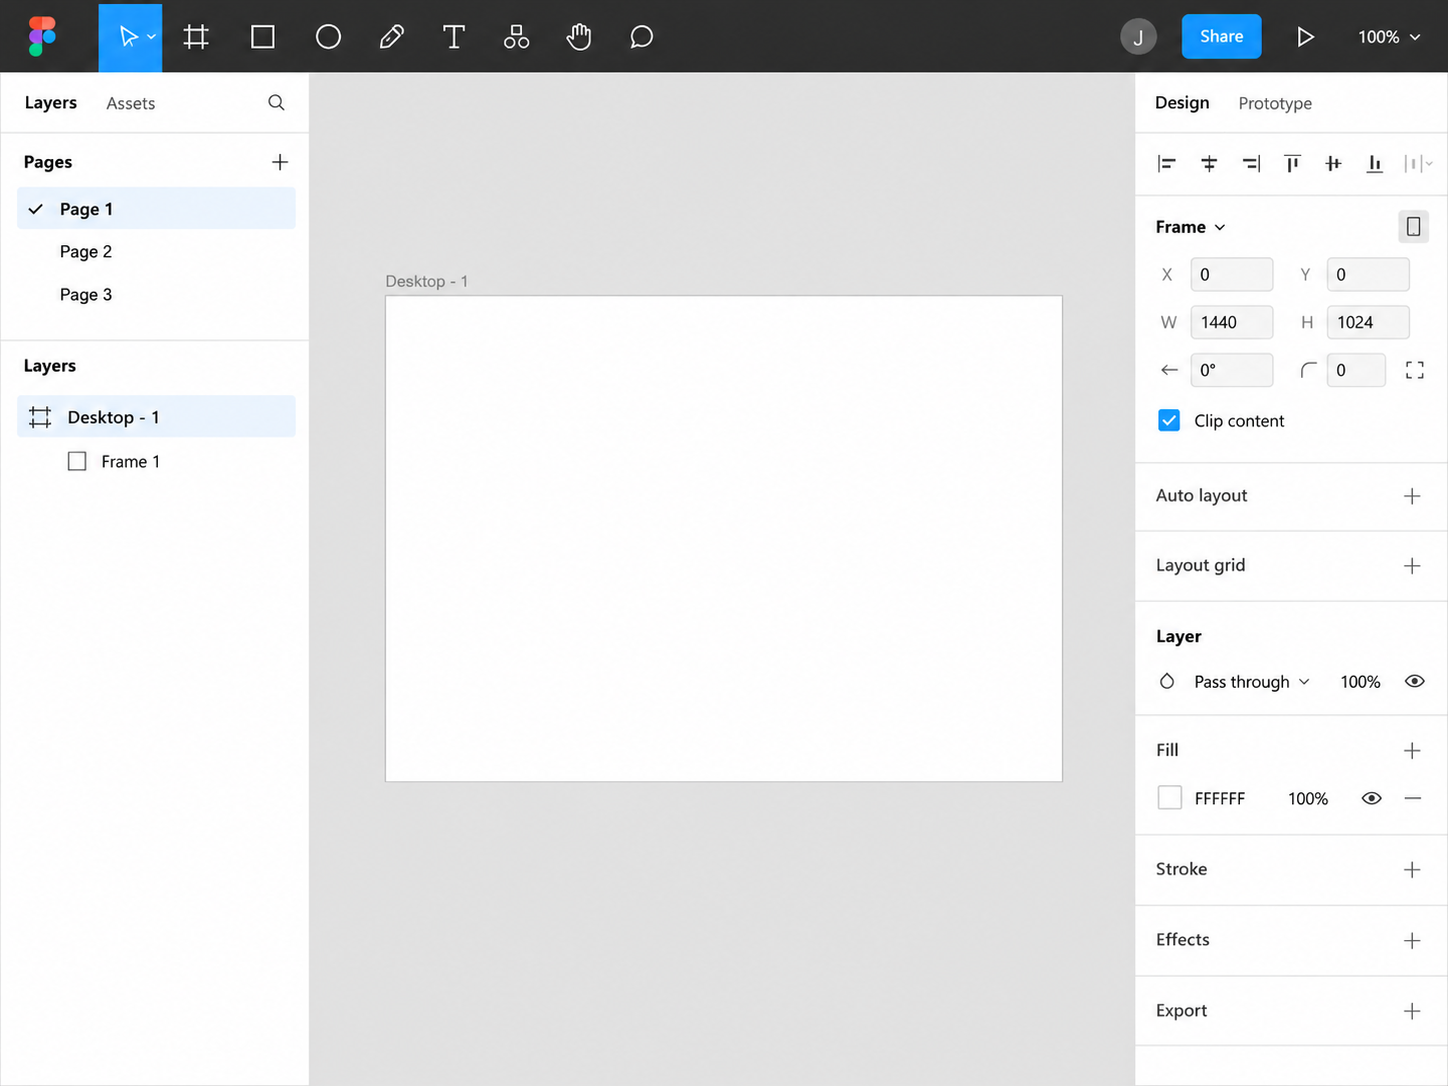Viewport: 1448px width, 1086px height.
Task: Toggle layer visibility eye in Layer section
Action: tap(1414, 681)
